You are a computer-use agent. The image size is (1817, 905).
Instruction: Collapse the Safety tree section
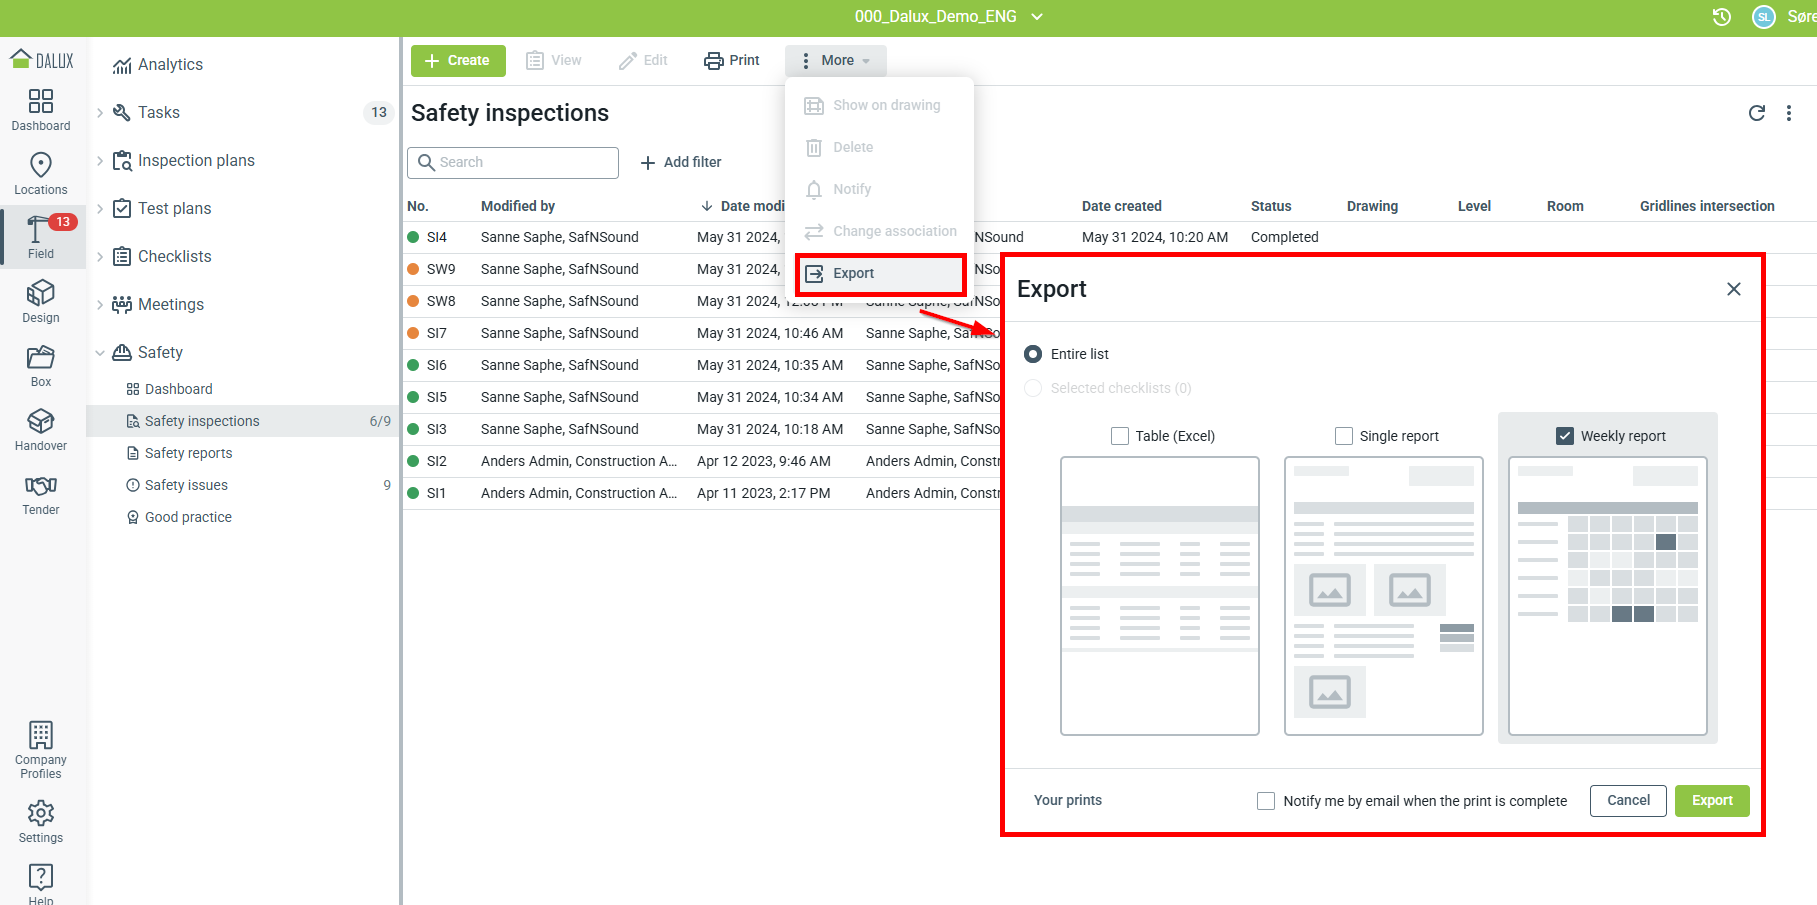(x=100, y=353)
